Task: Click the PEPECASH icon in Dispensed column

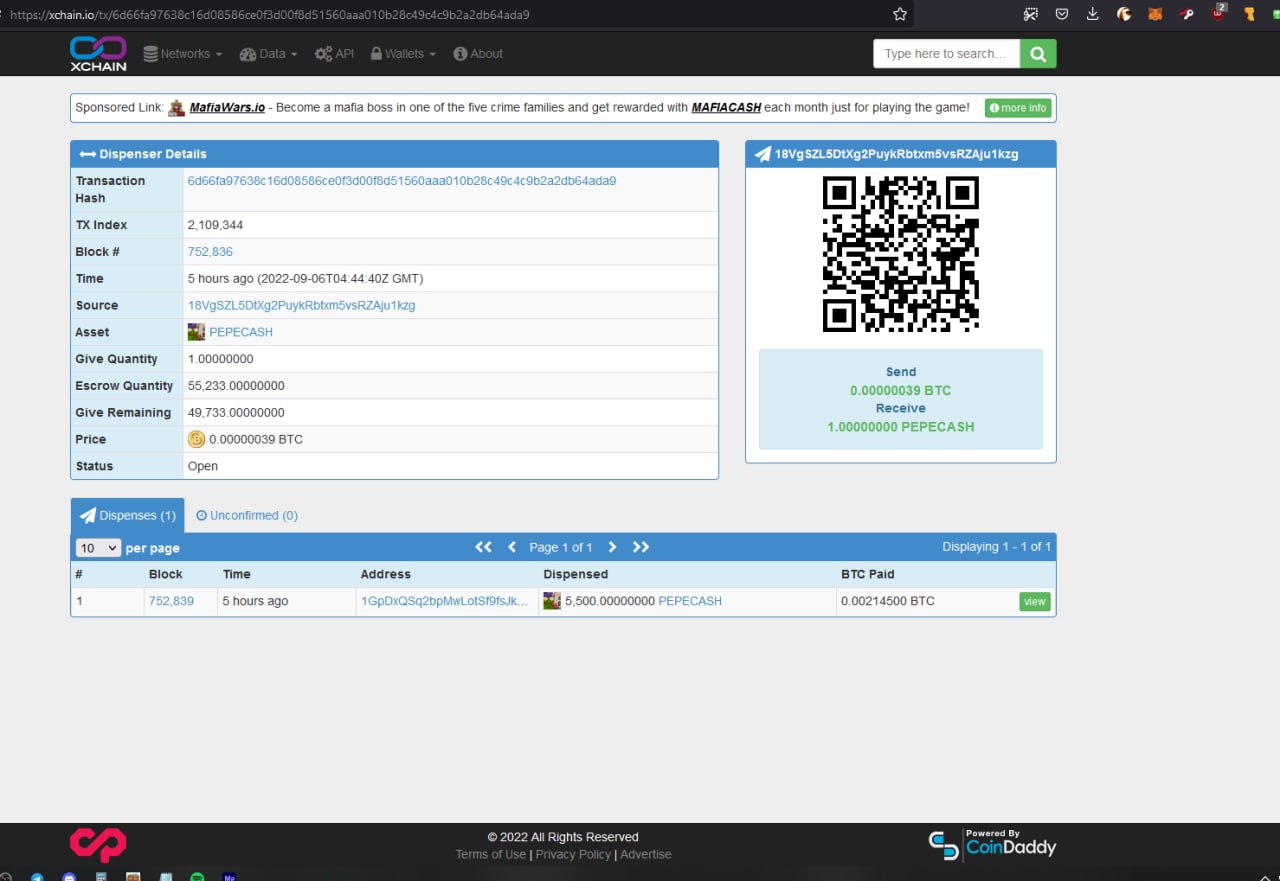Action: coord(552,601)
